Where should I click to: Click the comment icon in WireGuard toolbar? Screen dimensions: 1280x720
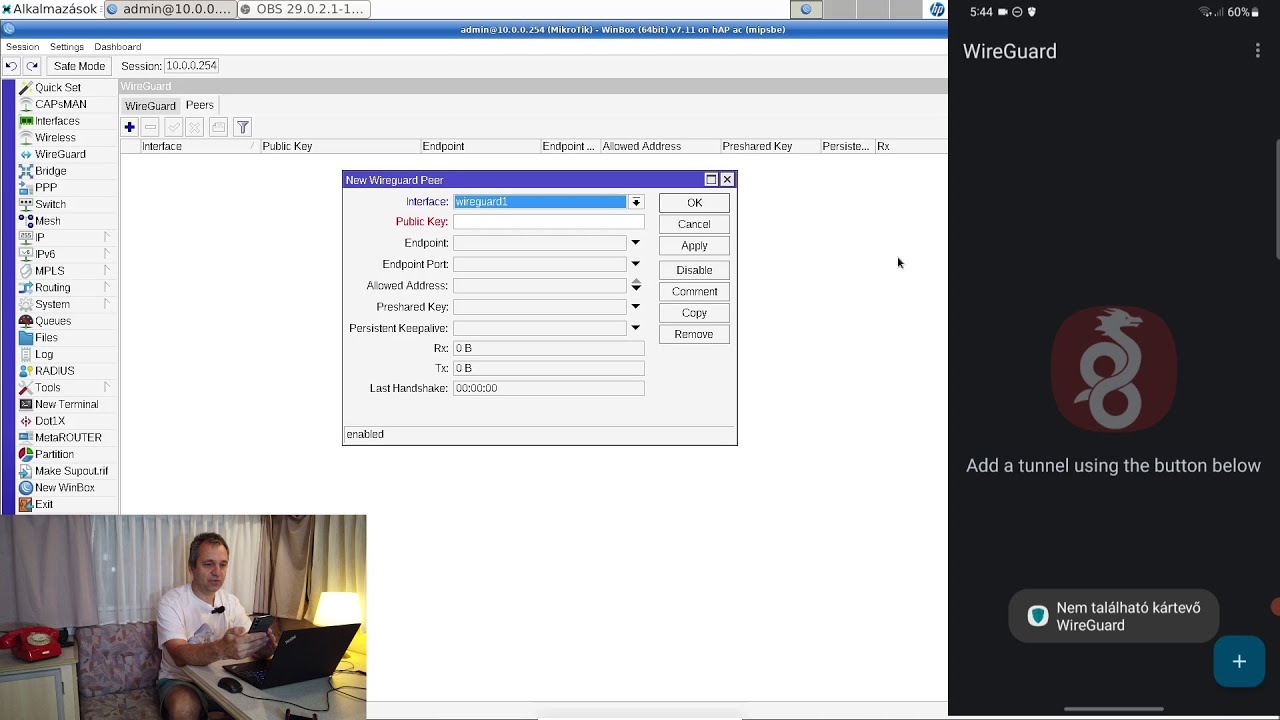coord(218,127)
